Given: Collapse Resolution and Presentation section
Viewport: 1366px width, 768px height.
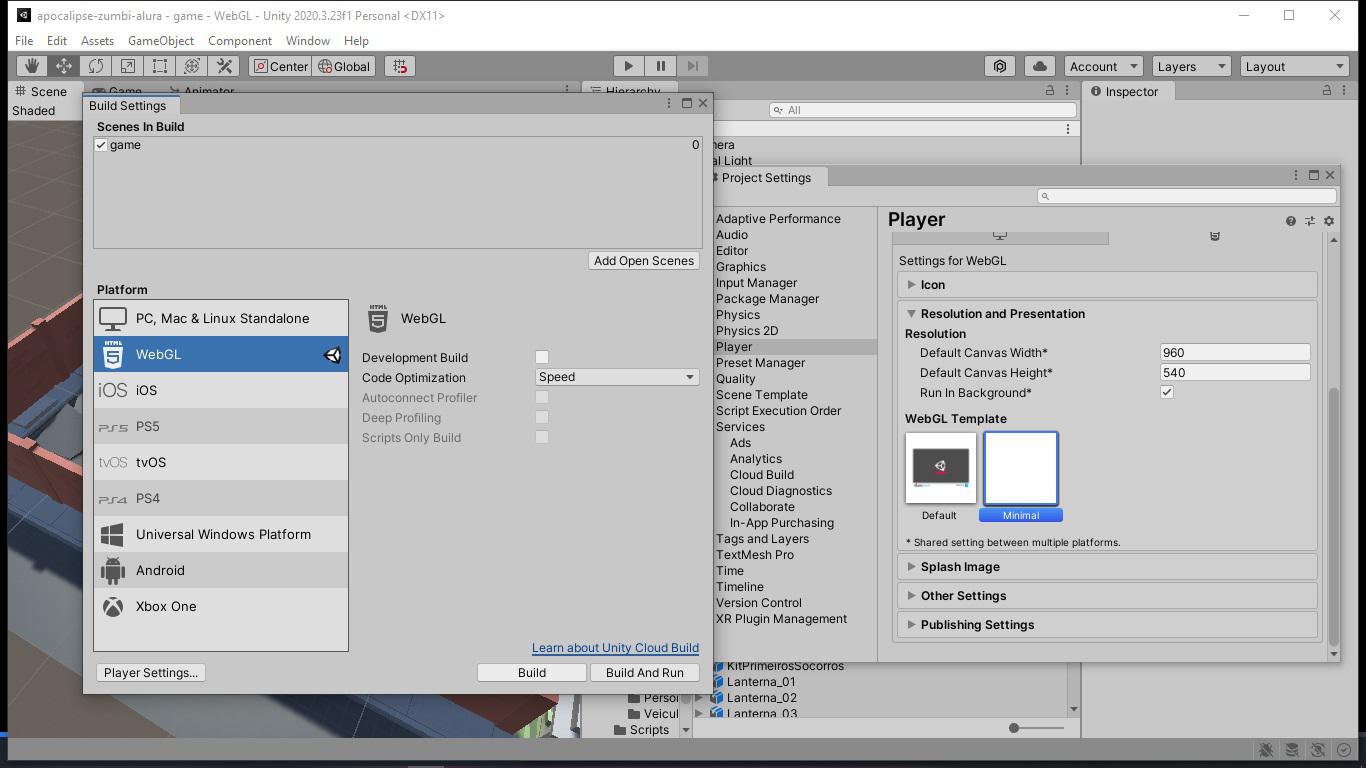Looking at the screenshot, I should pyautogui.click(x=1107, y=314).
